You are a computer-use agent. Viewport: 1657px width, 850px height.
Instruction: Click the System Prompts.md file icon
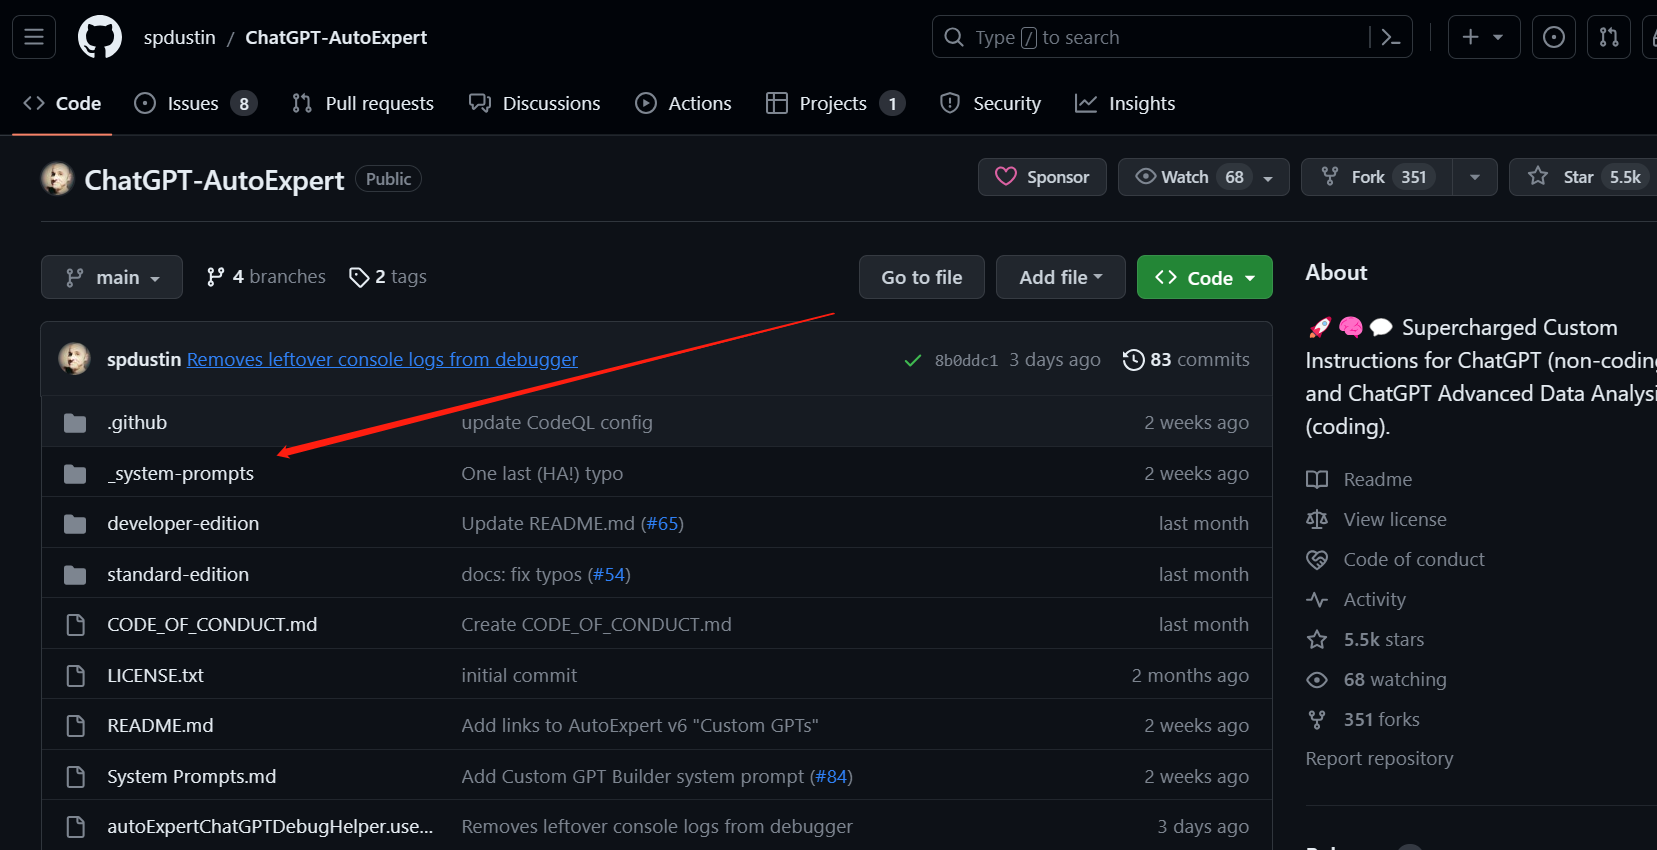75,777
